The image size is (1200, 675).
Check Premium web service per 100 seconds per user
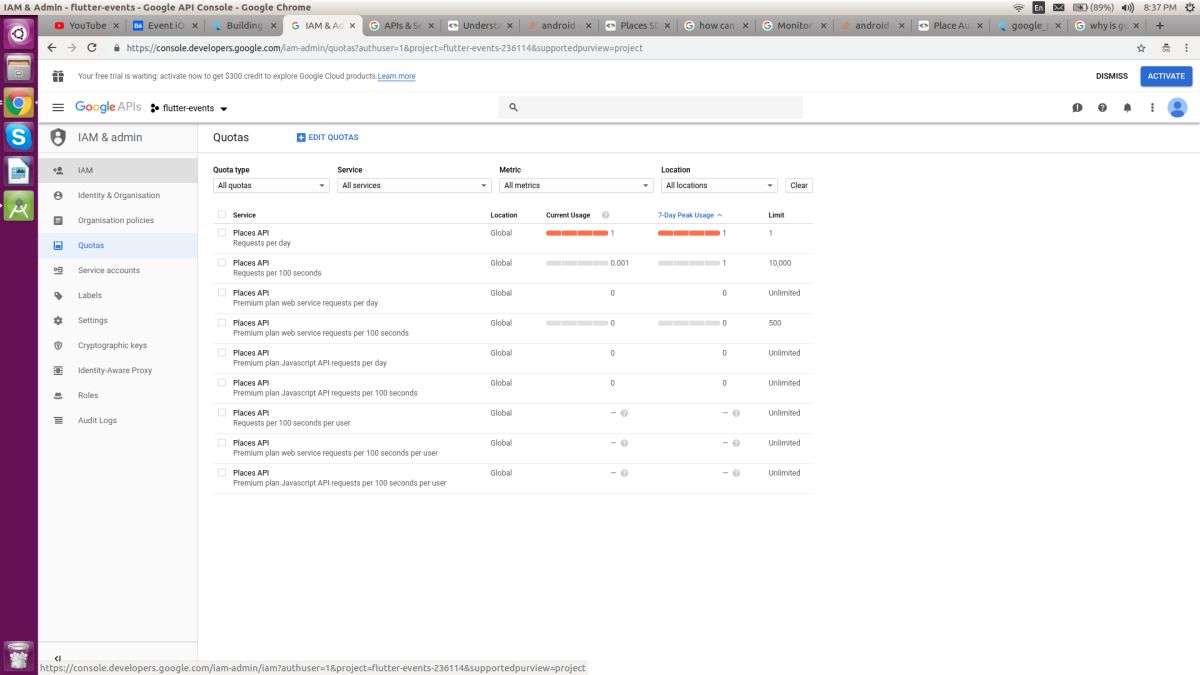[222, 442]
